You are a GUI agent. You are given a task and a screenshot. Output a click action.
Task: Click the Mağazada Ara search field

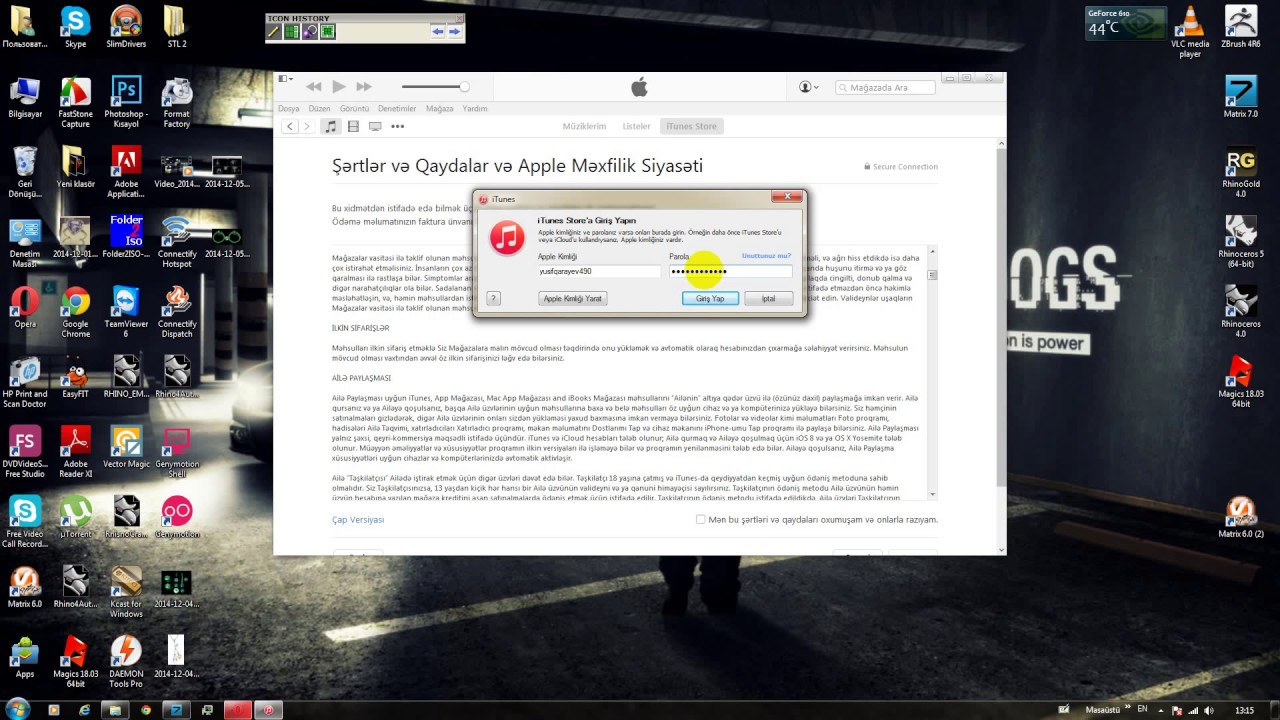(885, 88)
